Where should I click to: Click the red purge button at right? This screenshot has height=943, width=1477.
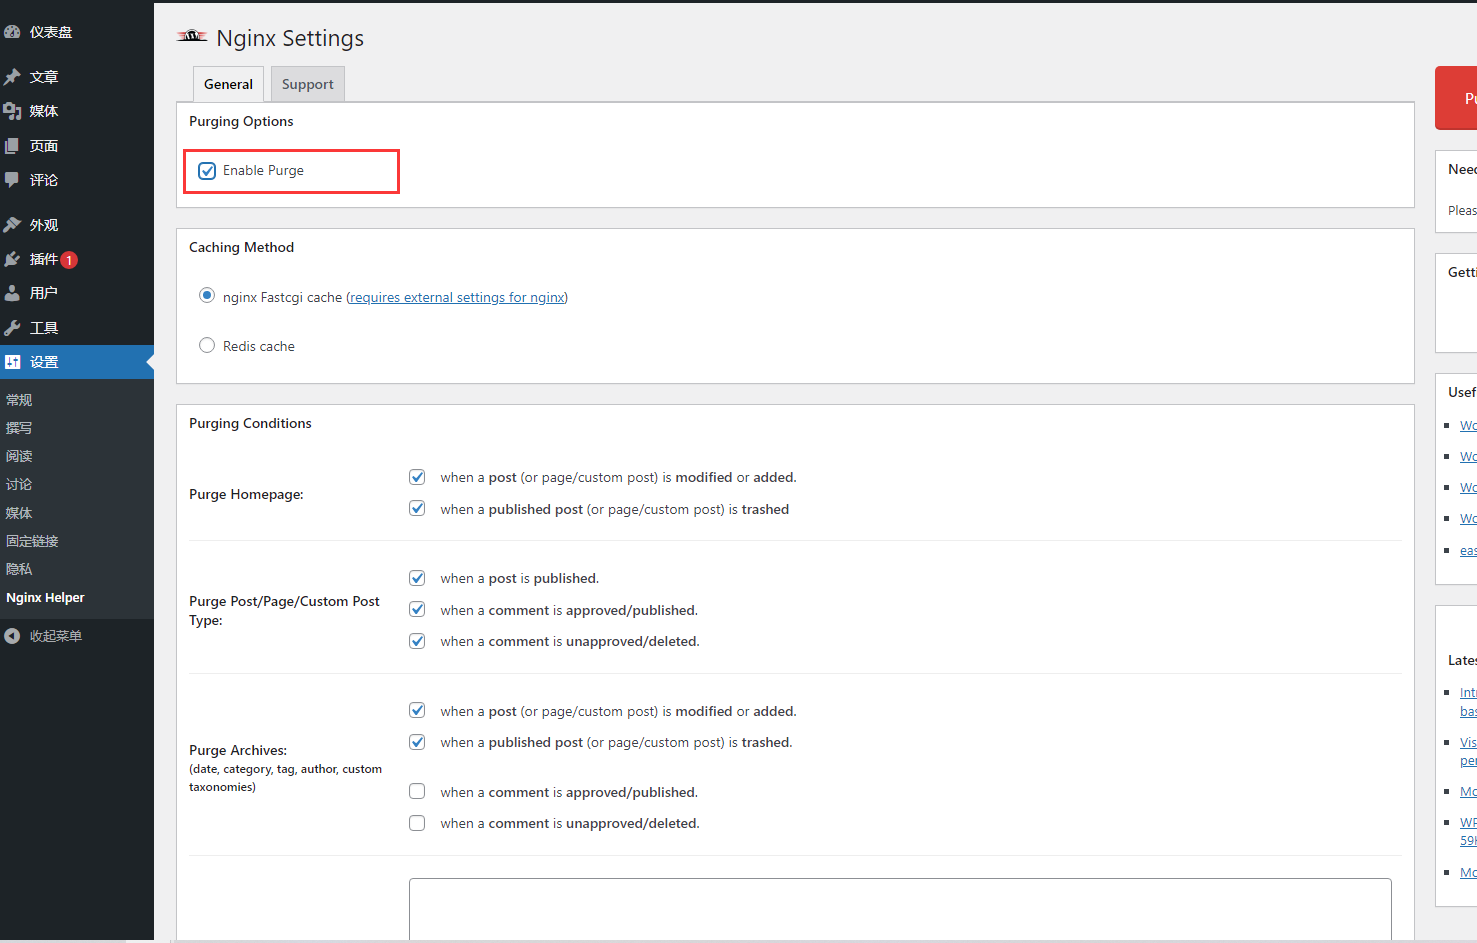pyautogui.click(x=1456, y=98)
